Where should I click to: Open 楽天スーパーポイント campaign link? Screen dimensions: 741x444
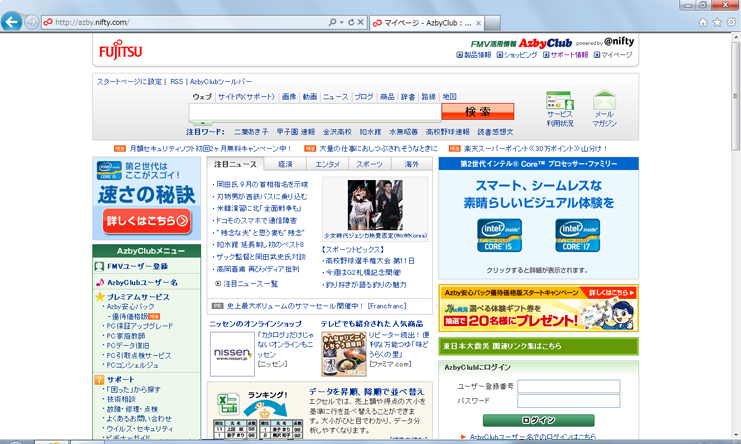pos(535,148)
